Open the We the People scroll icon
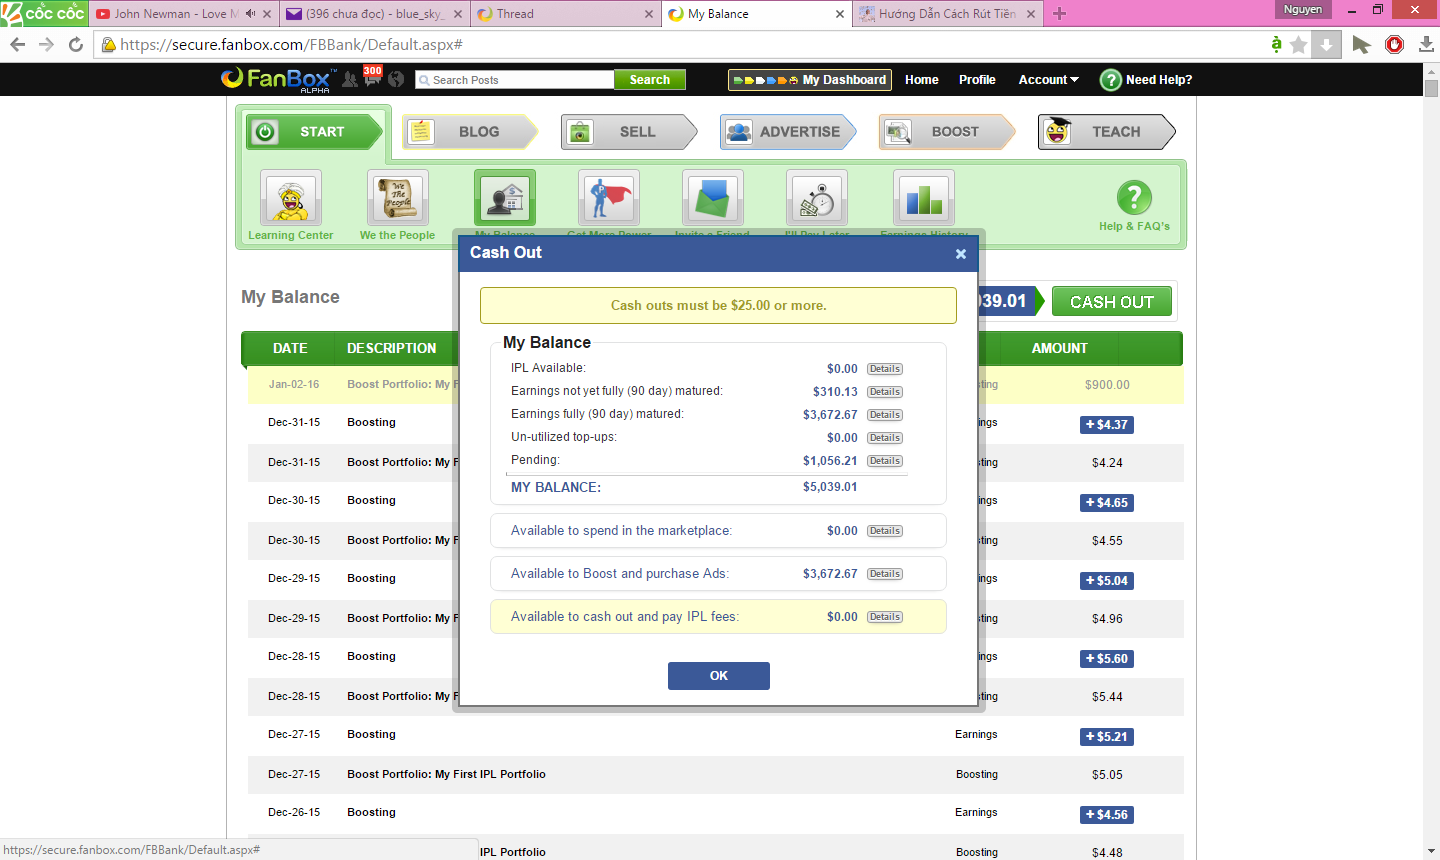The image size is (1440, 860). click(x=398, y=198)
